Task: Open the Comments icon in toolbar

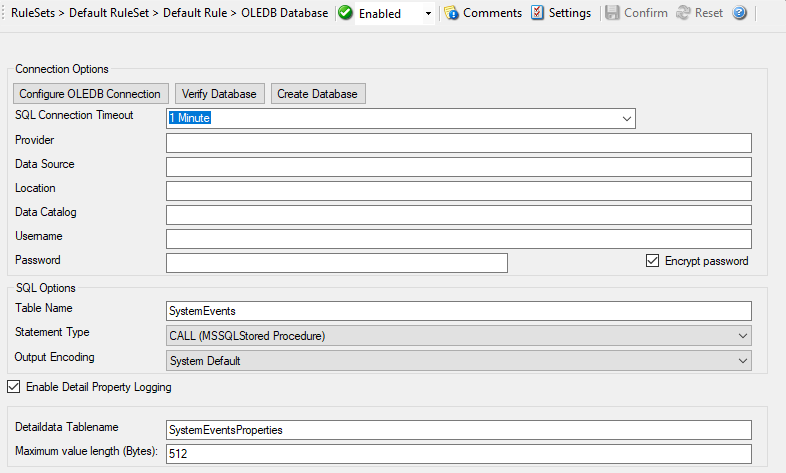Action: click(451, 13)
